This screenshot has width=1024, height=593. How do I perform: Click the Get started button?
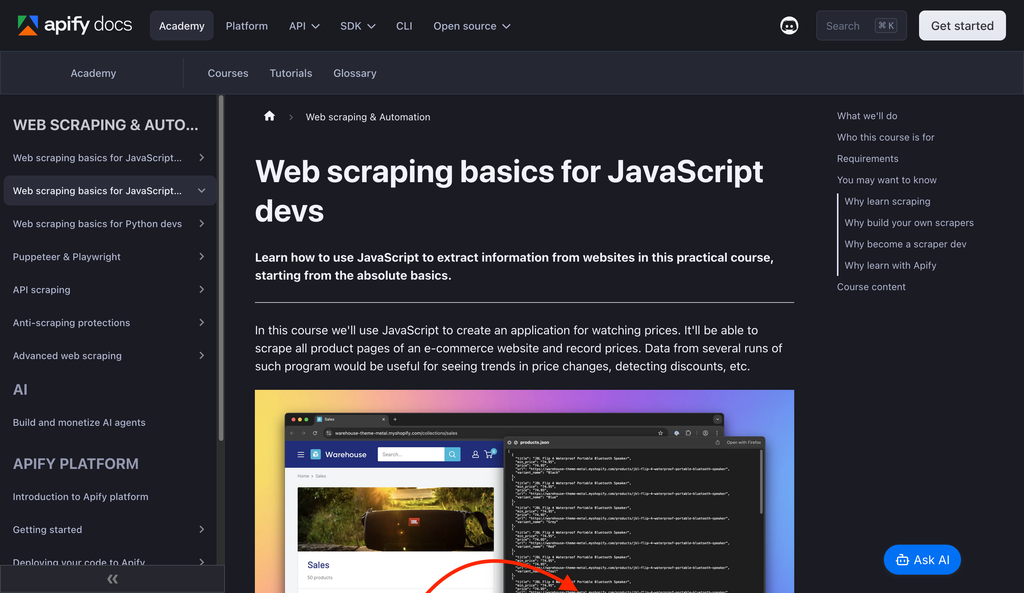[962, 25]
